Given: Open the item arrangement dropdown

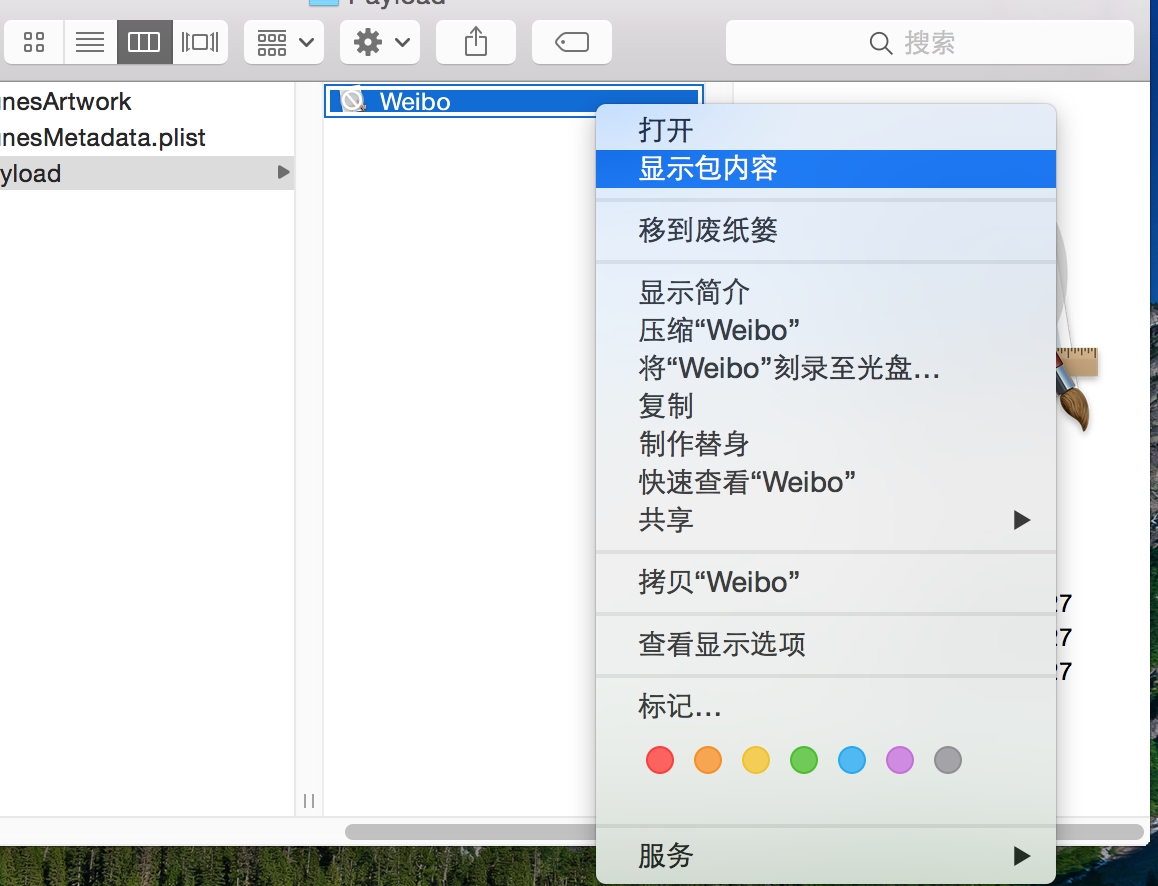Looking at the screenshot, I should pyautogui.click(x=284, y=42).
